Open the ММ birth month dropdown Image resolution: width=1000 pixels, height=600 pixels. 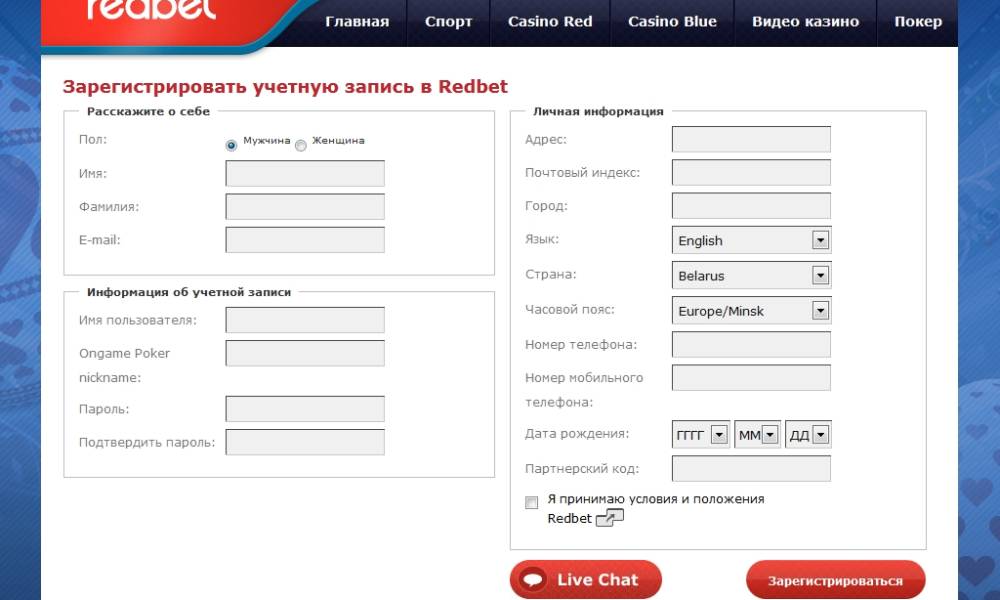coord(757,435)
